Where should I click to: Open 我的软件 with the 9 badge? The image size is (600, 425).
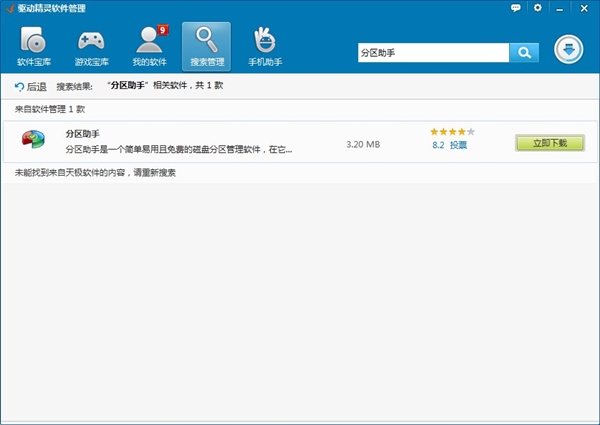tap(149, 46)
